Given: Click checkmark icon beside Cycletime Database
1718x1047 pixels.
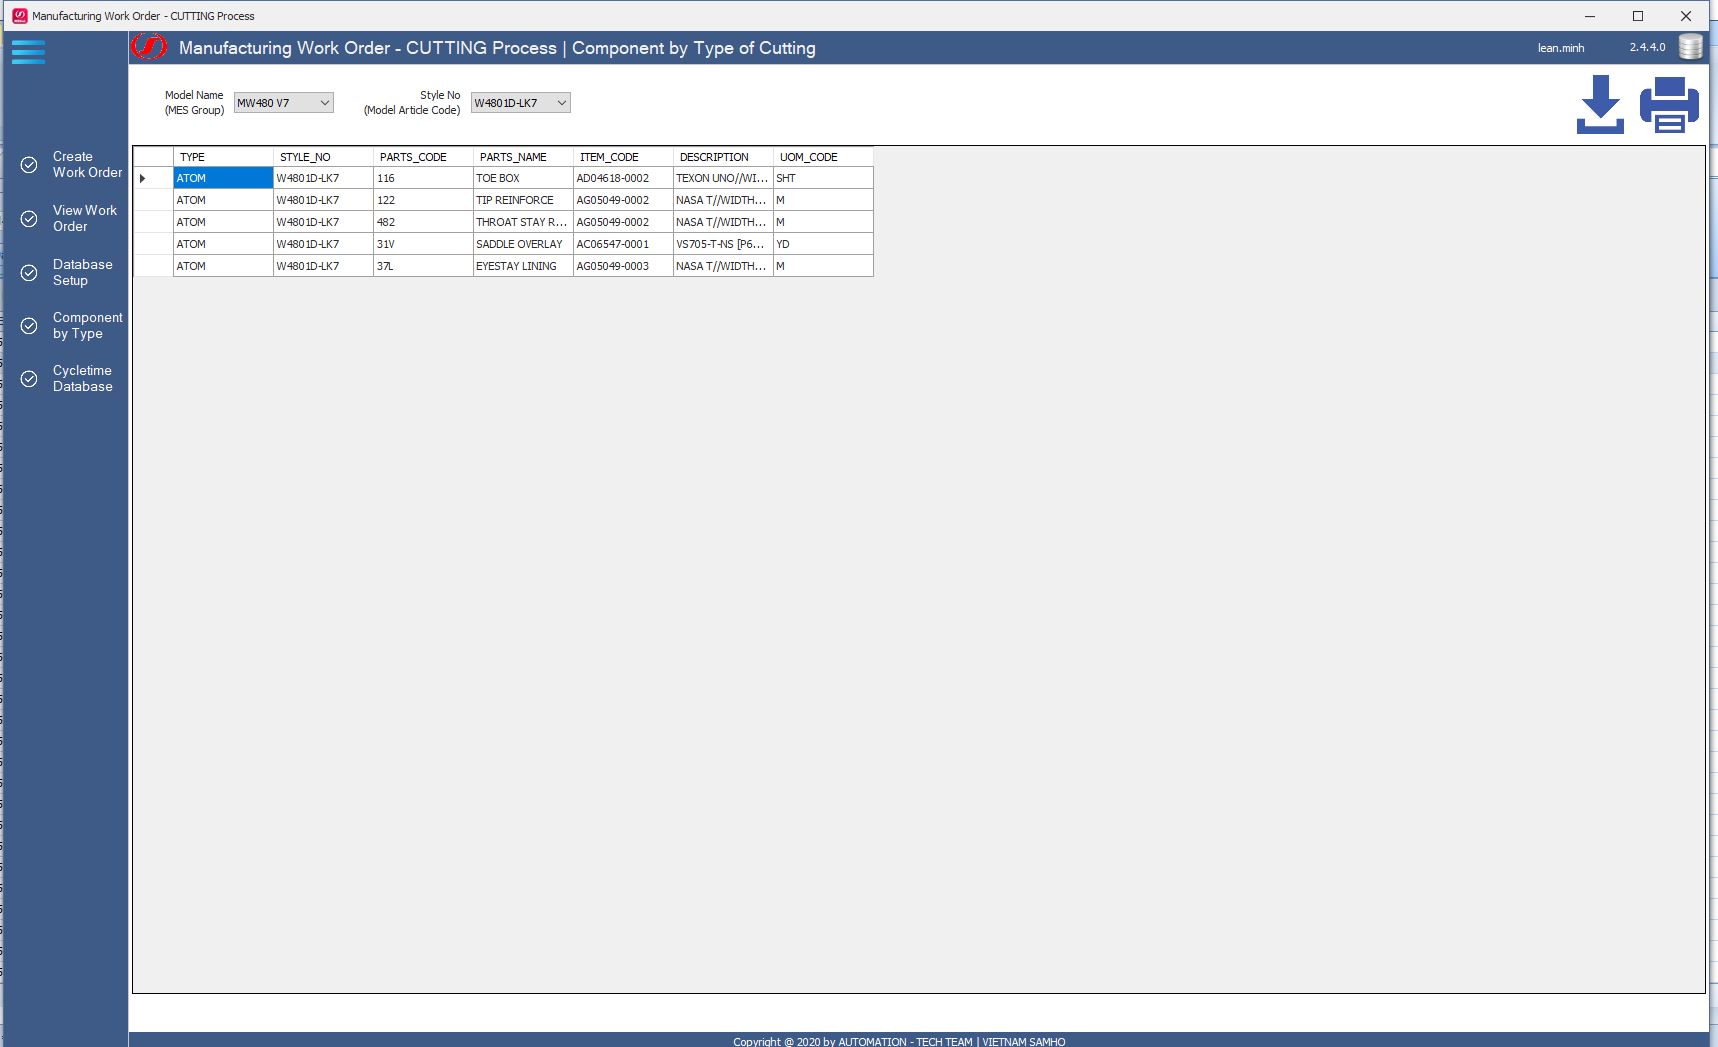Looking at the screenshot, I should pos(30,379).
